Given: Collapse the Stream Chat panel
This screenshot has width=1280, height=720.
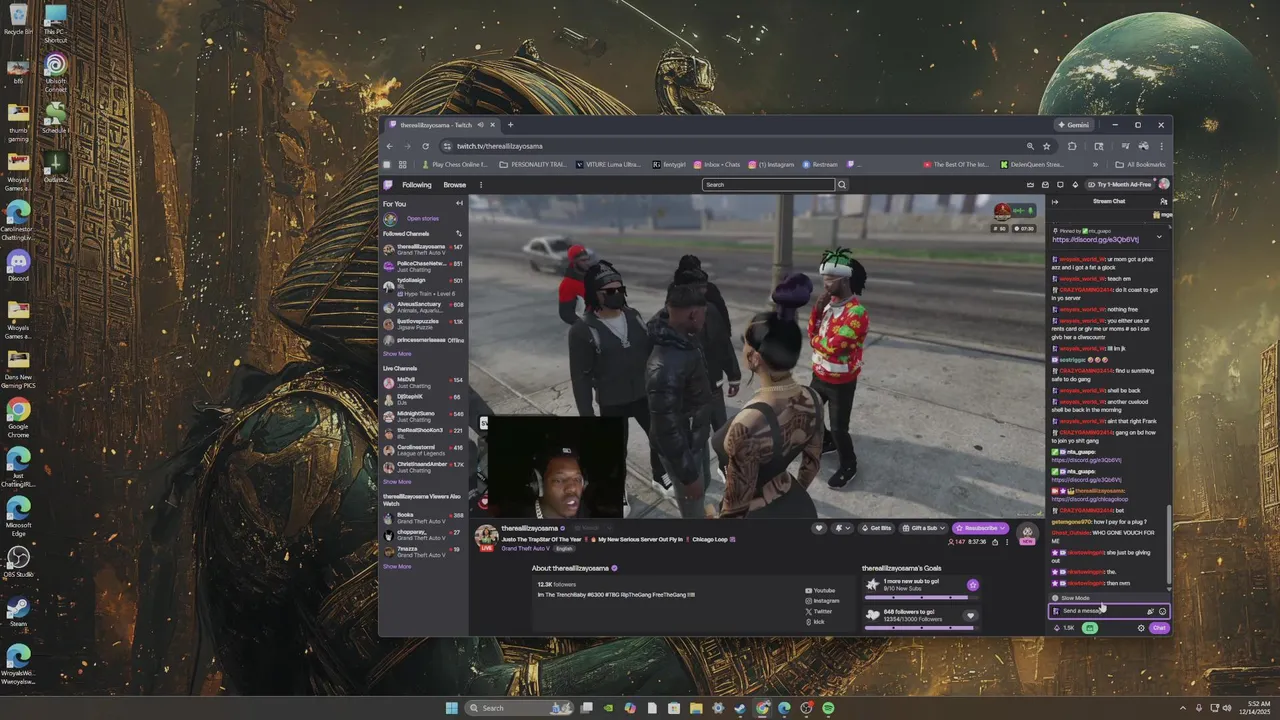Looking at the screenshot, I should point(1054,202).
